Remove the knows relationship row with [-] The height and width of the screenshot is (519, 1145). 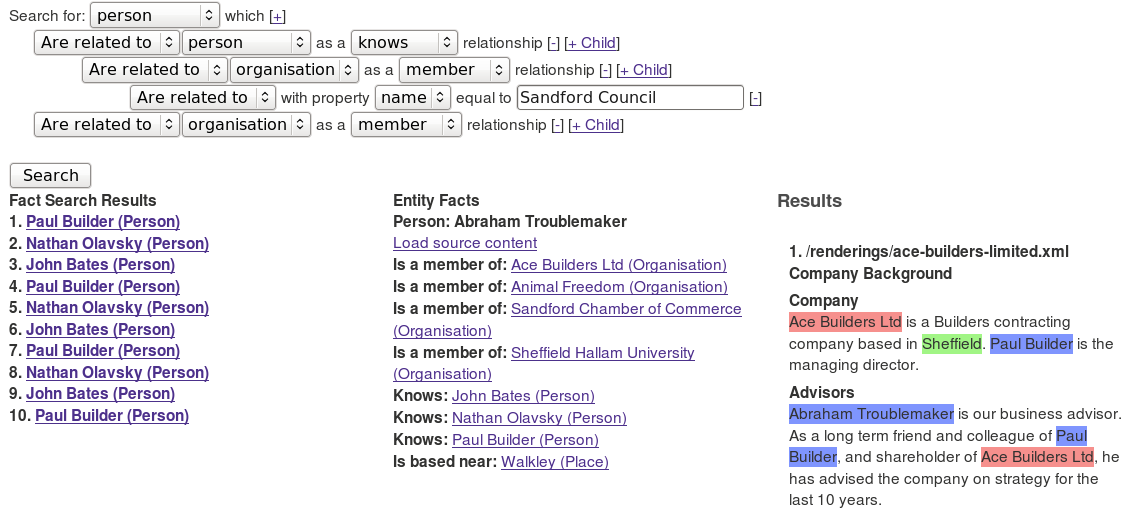[x=553, y=43]
